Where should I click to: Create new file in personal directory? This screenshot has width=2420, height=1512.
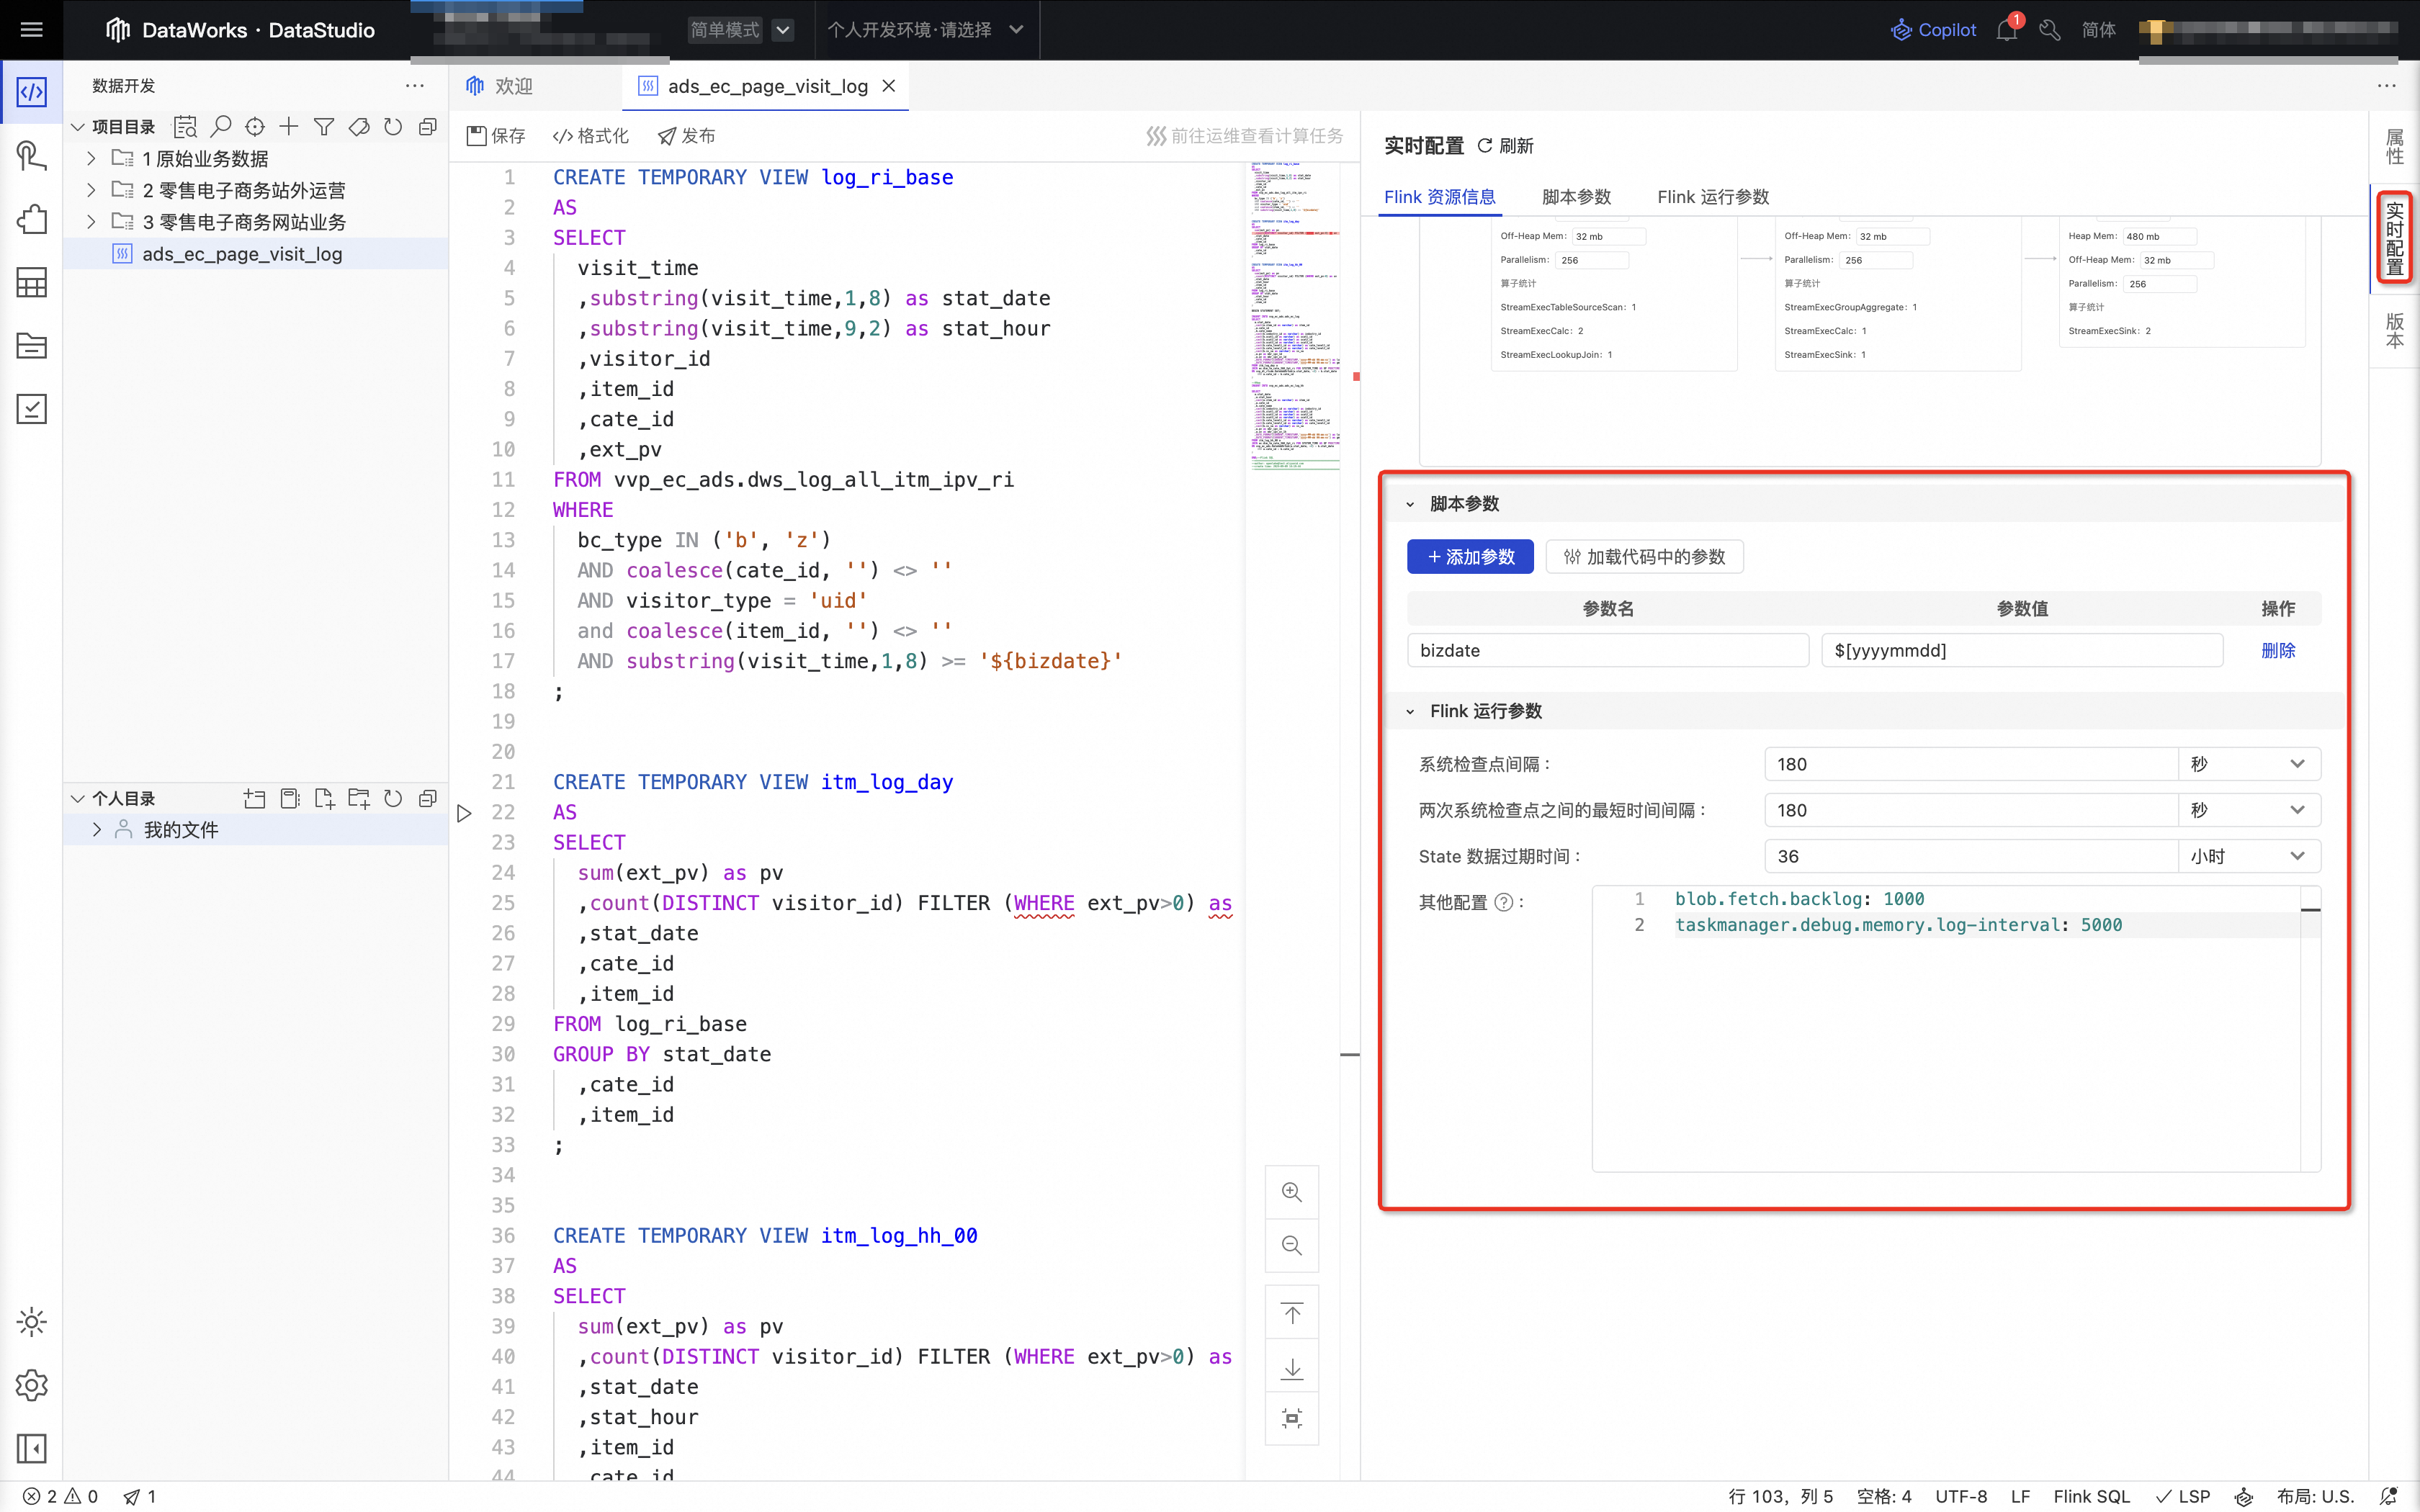point(324,798)
